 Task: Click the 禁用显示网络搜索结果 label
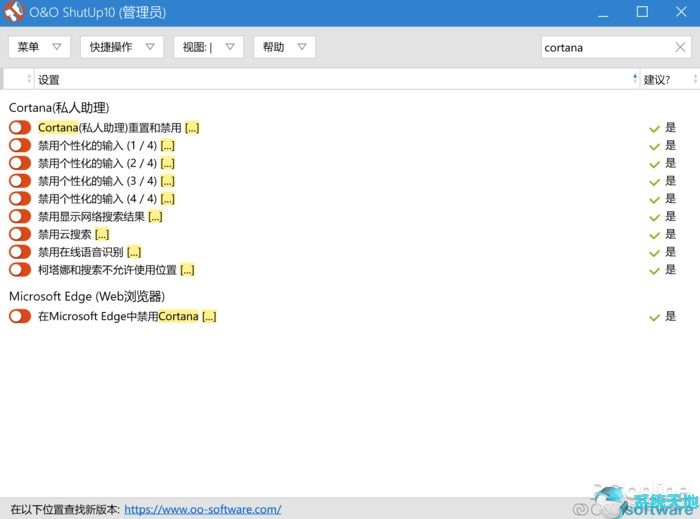click(x=92, y=217)
